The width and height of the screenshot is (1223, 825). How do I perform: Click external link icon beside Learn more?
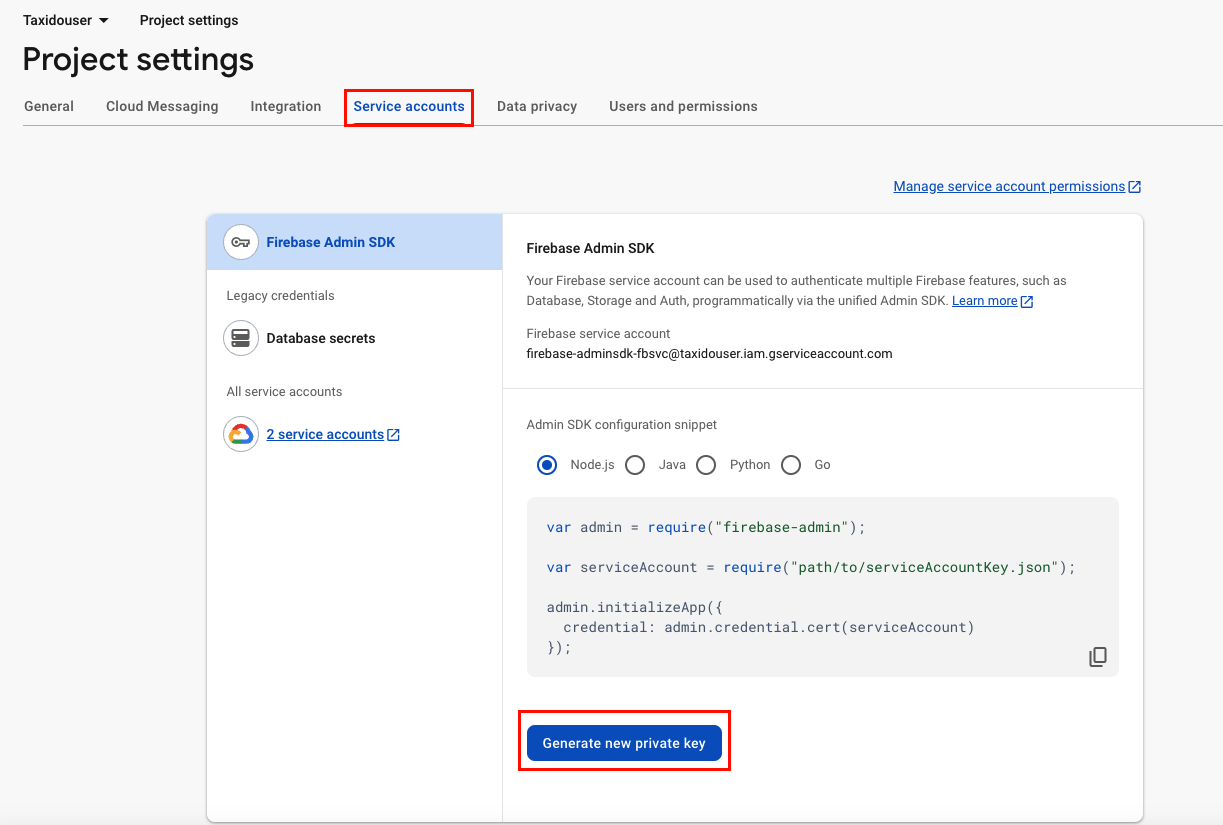click(x=1027, y=301)
